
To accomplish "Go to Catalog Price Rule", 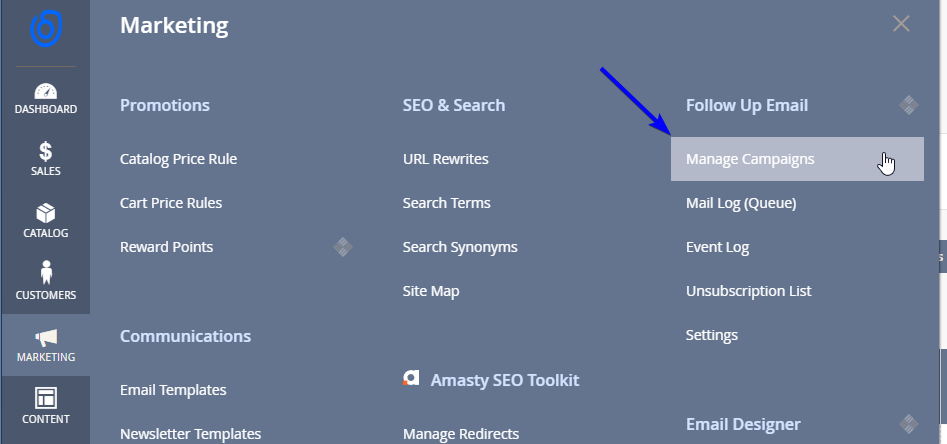I will (x=178, y=159).
